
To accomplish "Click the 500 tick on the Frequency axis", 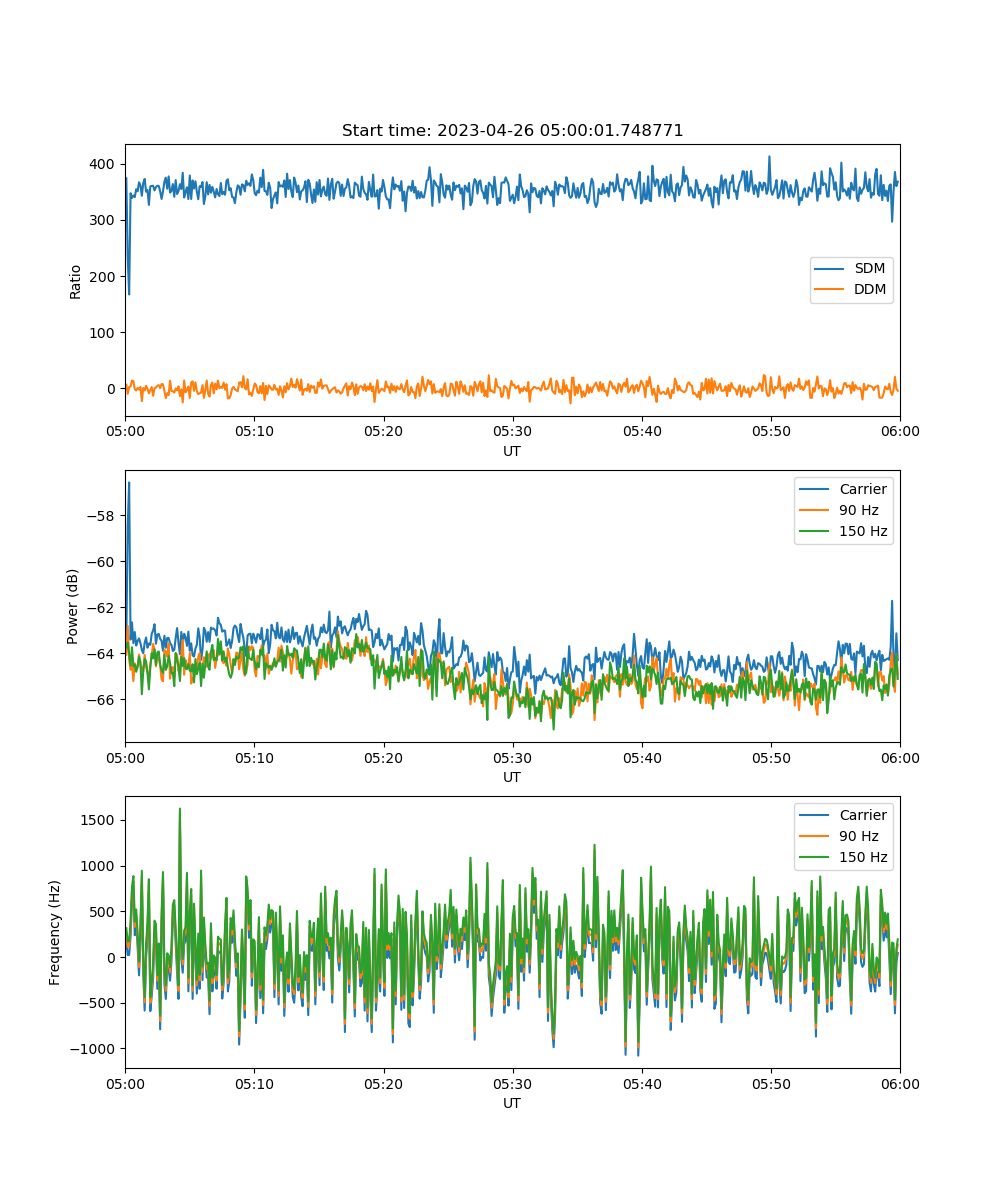I will pyautogui.click(x=104, y=911).
